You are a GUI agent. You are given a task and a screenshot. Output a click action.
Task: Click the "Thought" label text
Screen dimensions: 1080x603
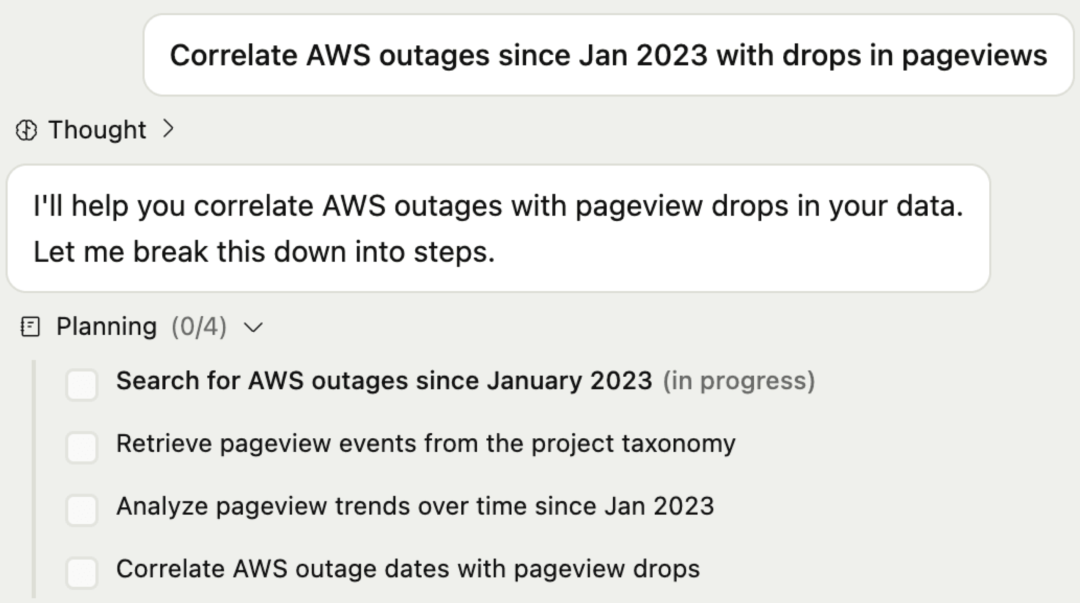click(97, 130)
